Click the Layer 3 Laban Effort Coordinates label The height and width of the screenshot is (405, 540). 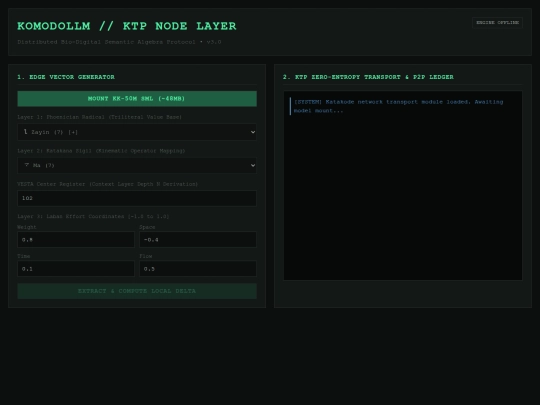(x=93, y=217)
